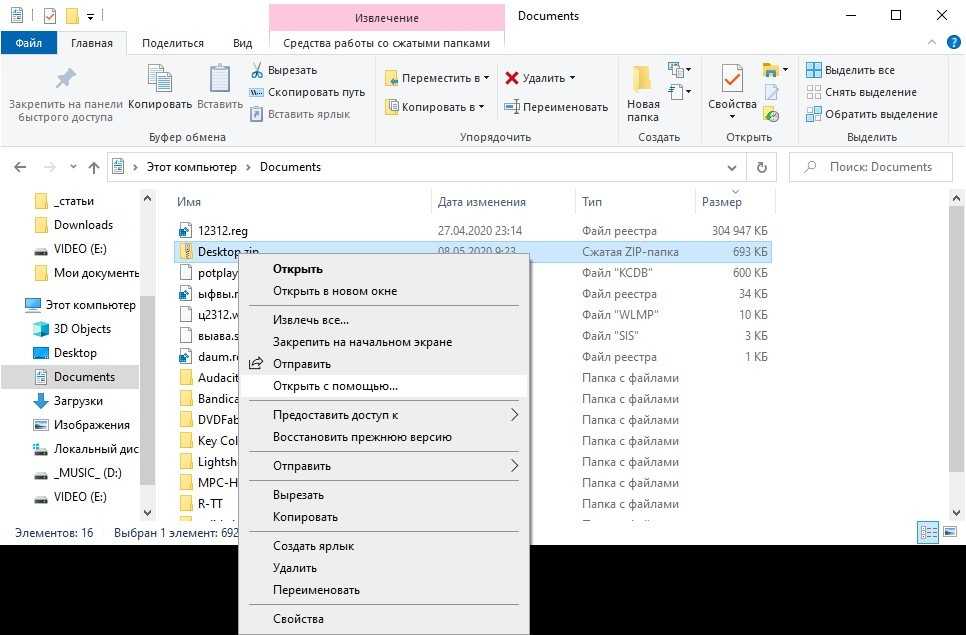
Task: Choose Открыть in the context menu
Action: pyautogui.click(x=383, y=269)
